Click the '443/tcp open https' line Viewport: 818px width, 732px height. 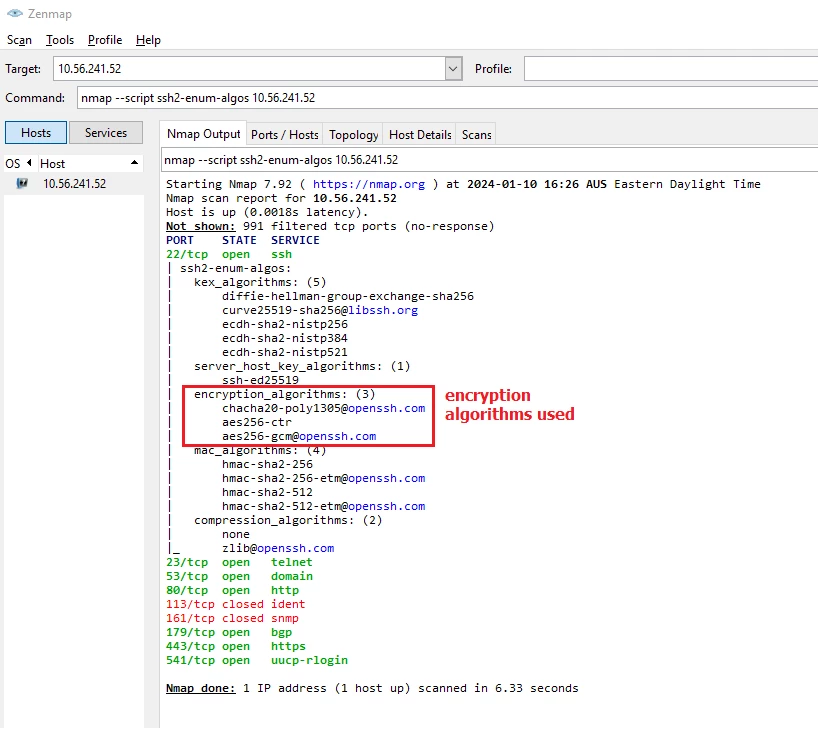click(236, 646)
